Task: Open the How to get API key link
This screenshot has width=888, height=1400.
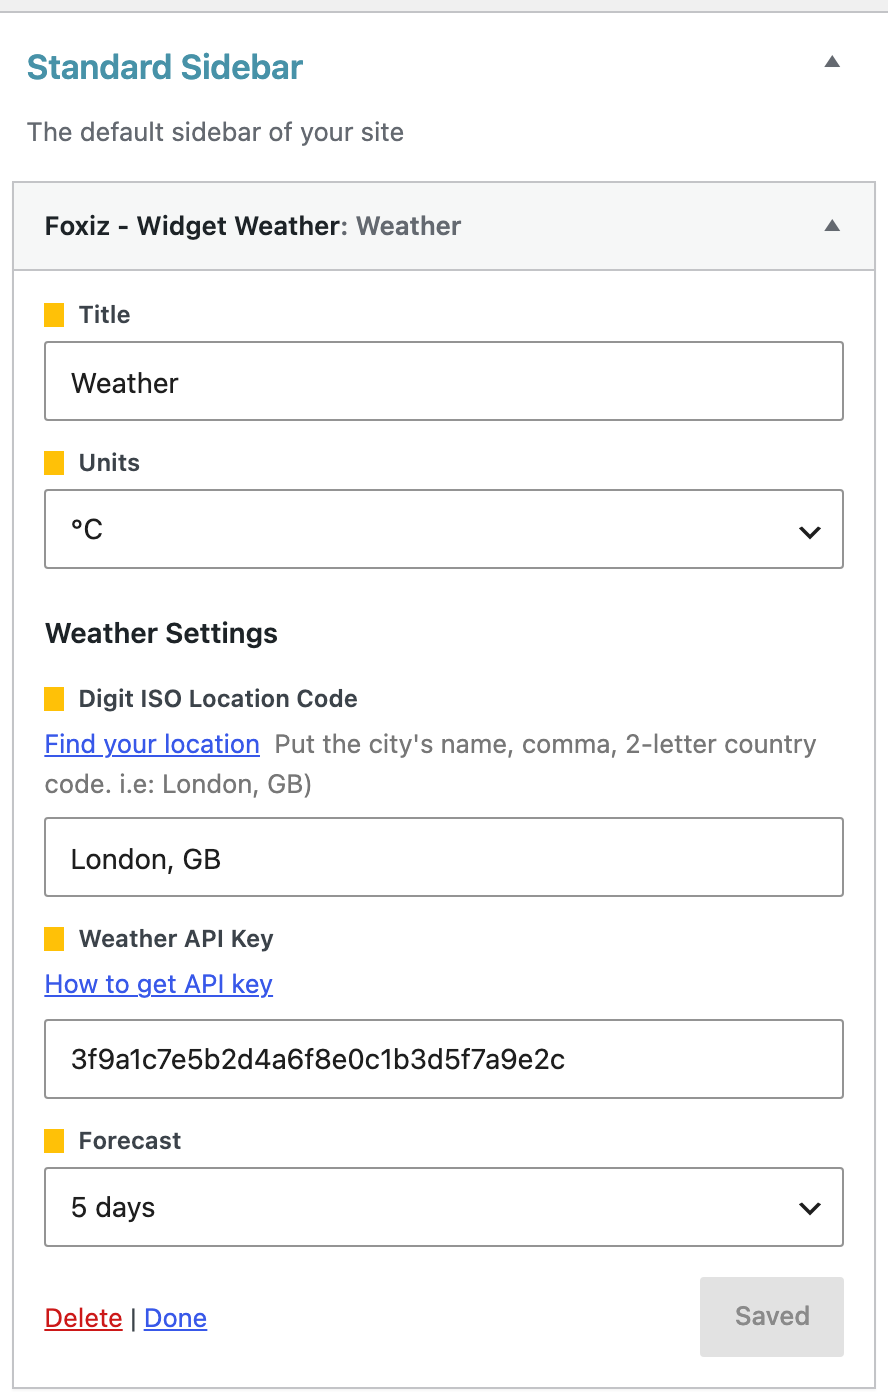Action: 159,984
